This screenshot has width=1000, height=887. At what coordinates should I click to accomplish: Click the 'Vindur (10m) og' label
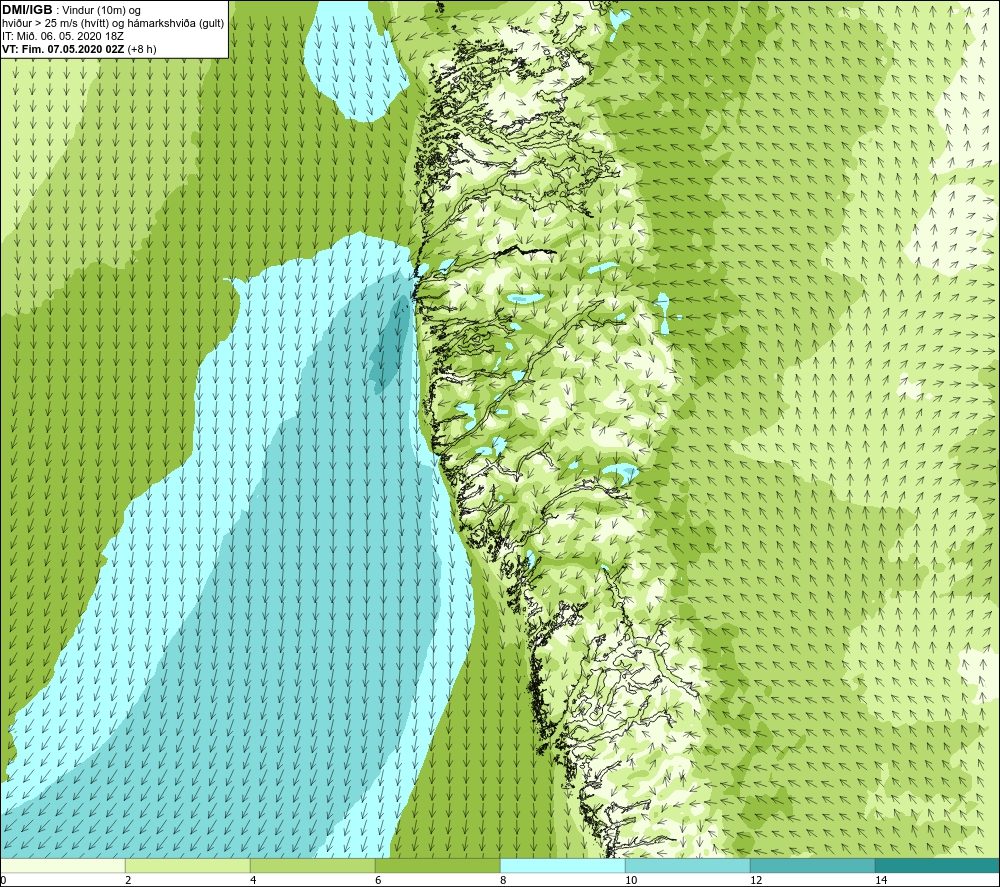click(x=101, y=11)
